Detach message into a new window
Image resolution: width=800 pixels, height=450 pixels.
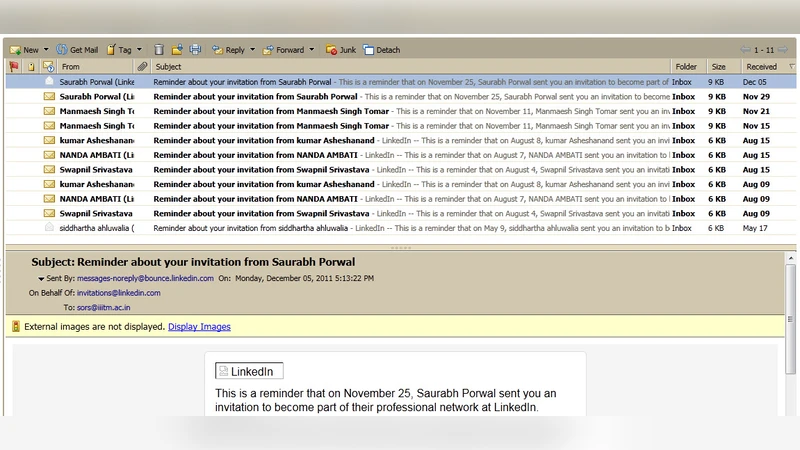pyautogui.click(x=381, y=50)
